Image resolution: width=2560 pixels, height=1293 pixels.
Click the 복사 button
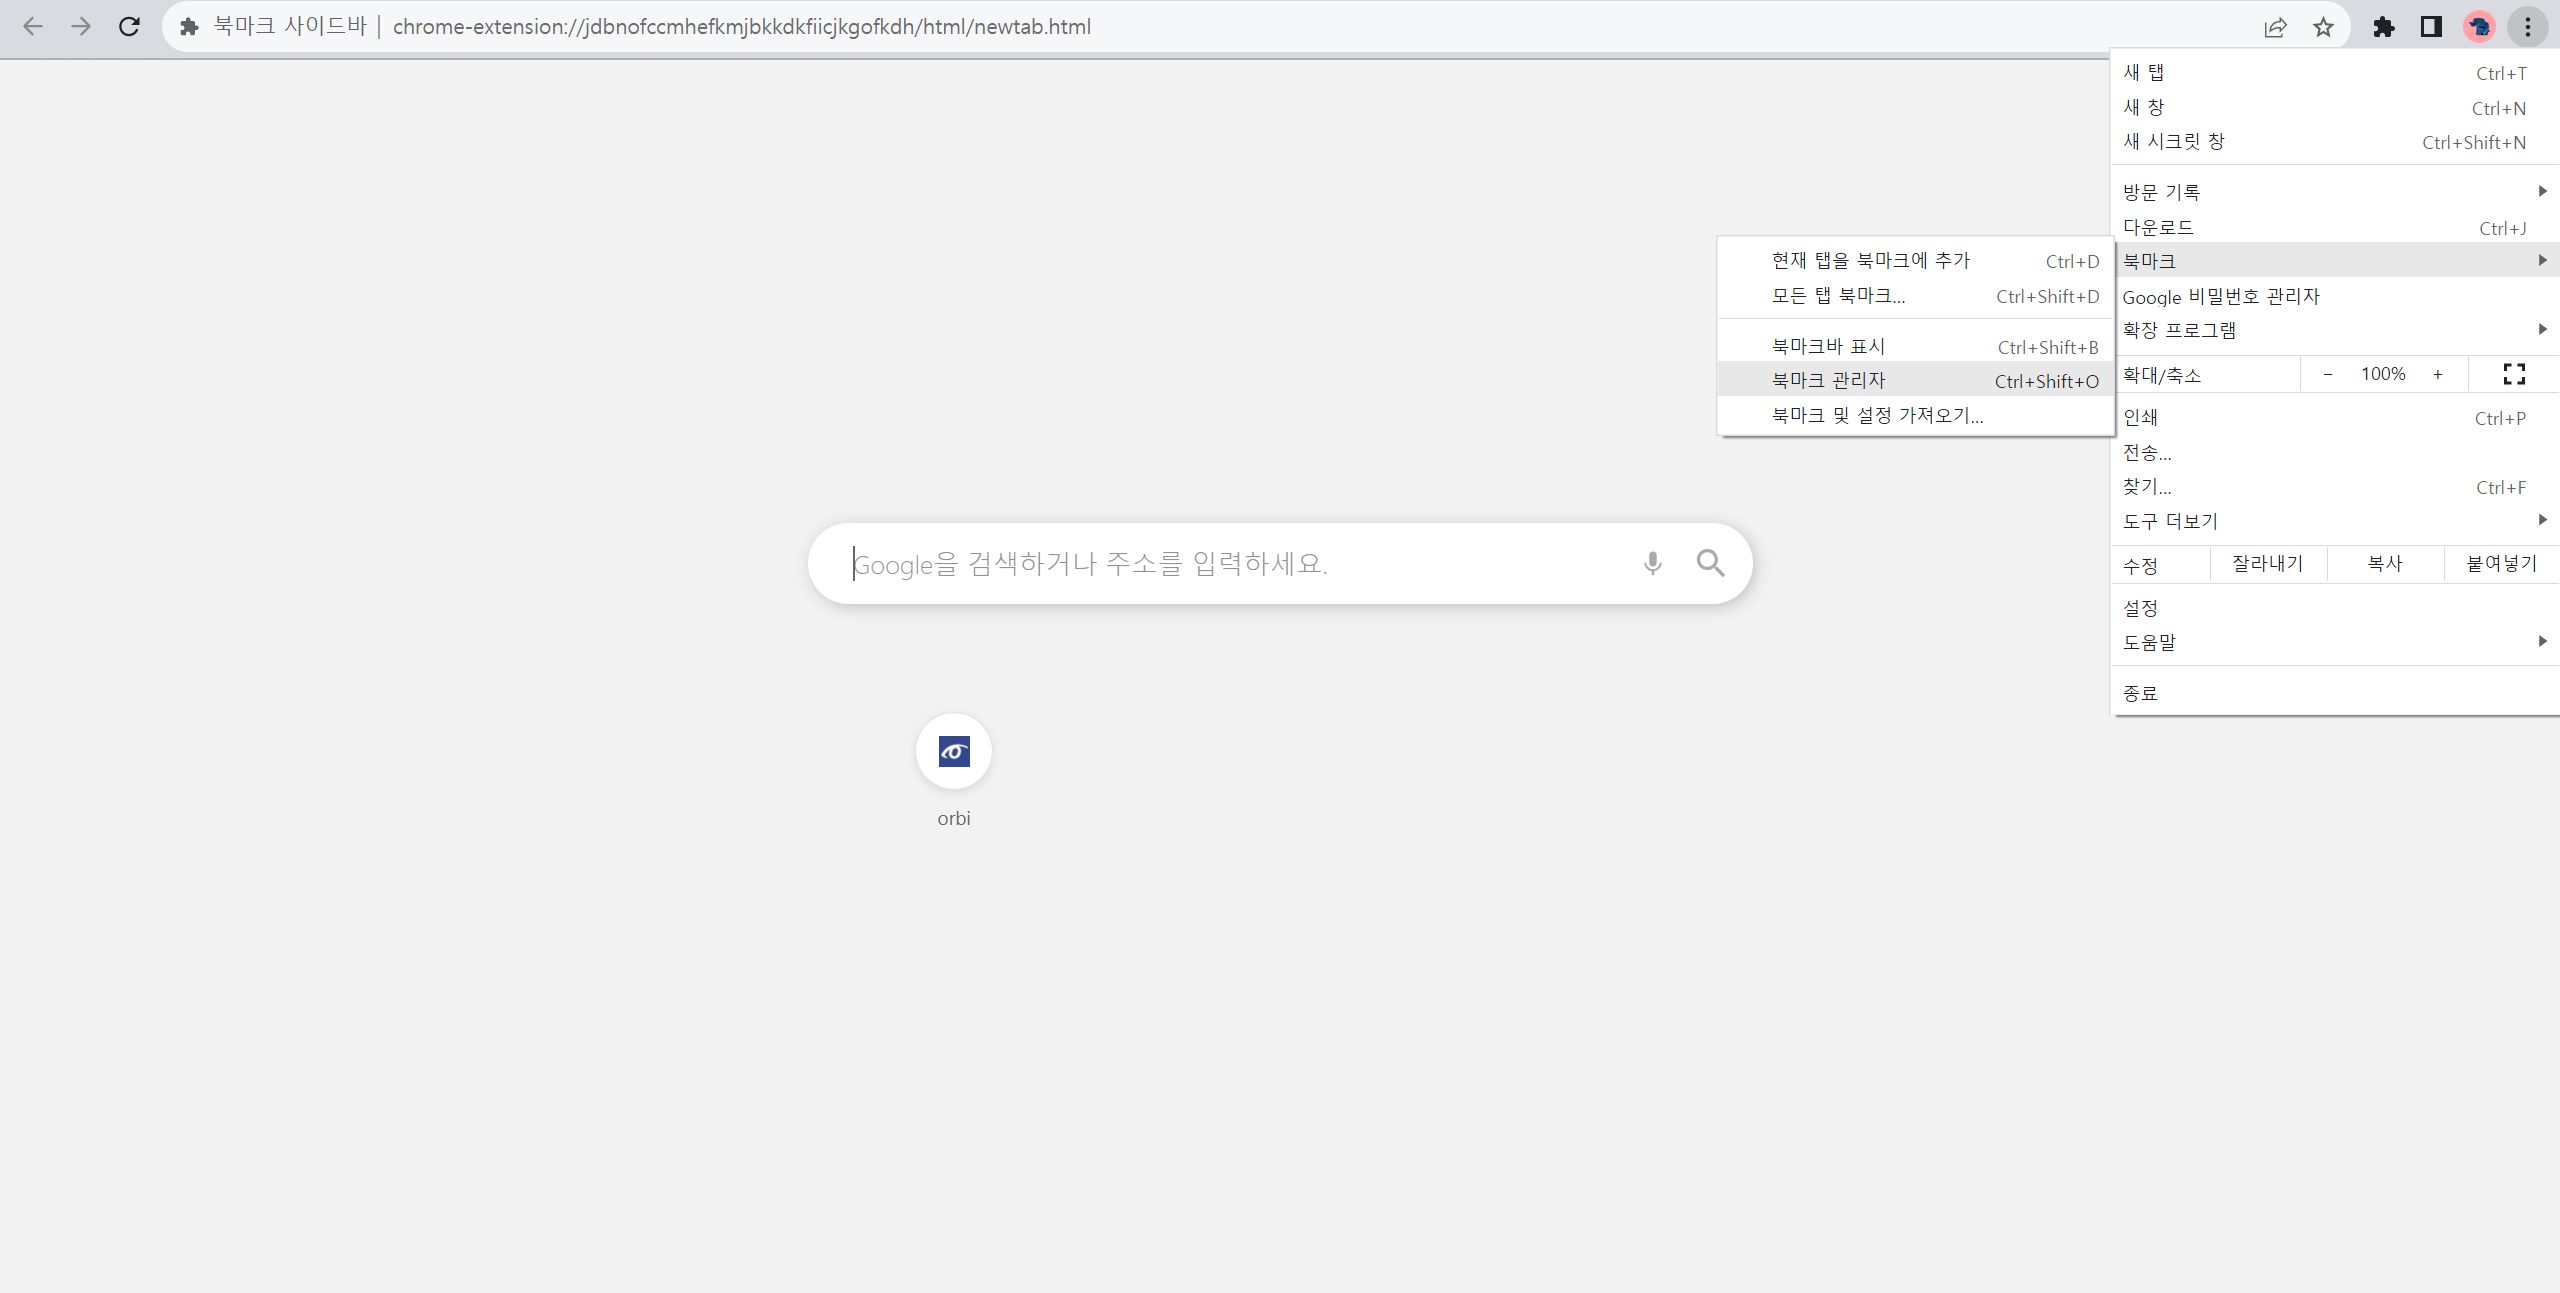tap(2385, 564)
